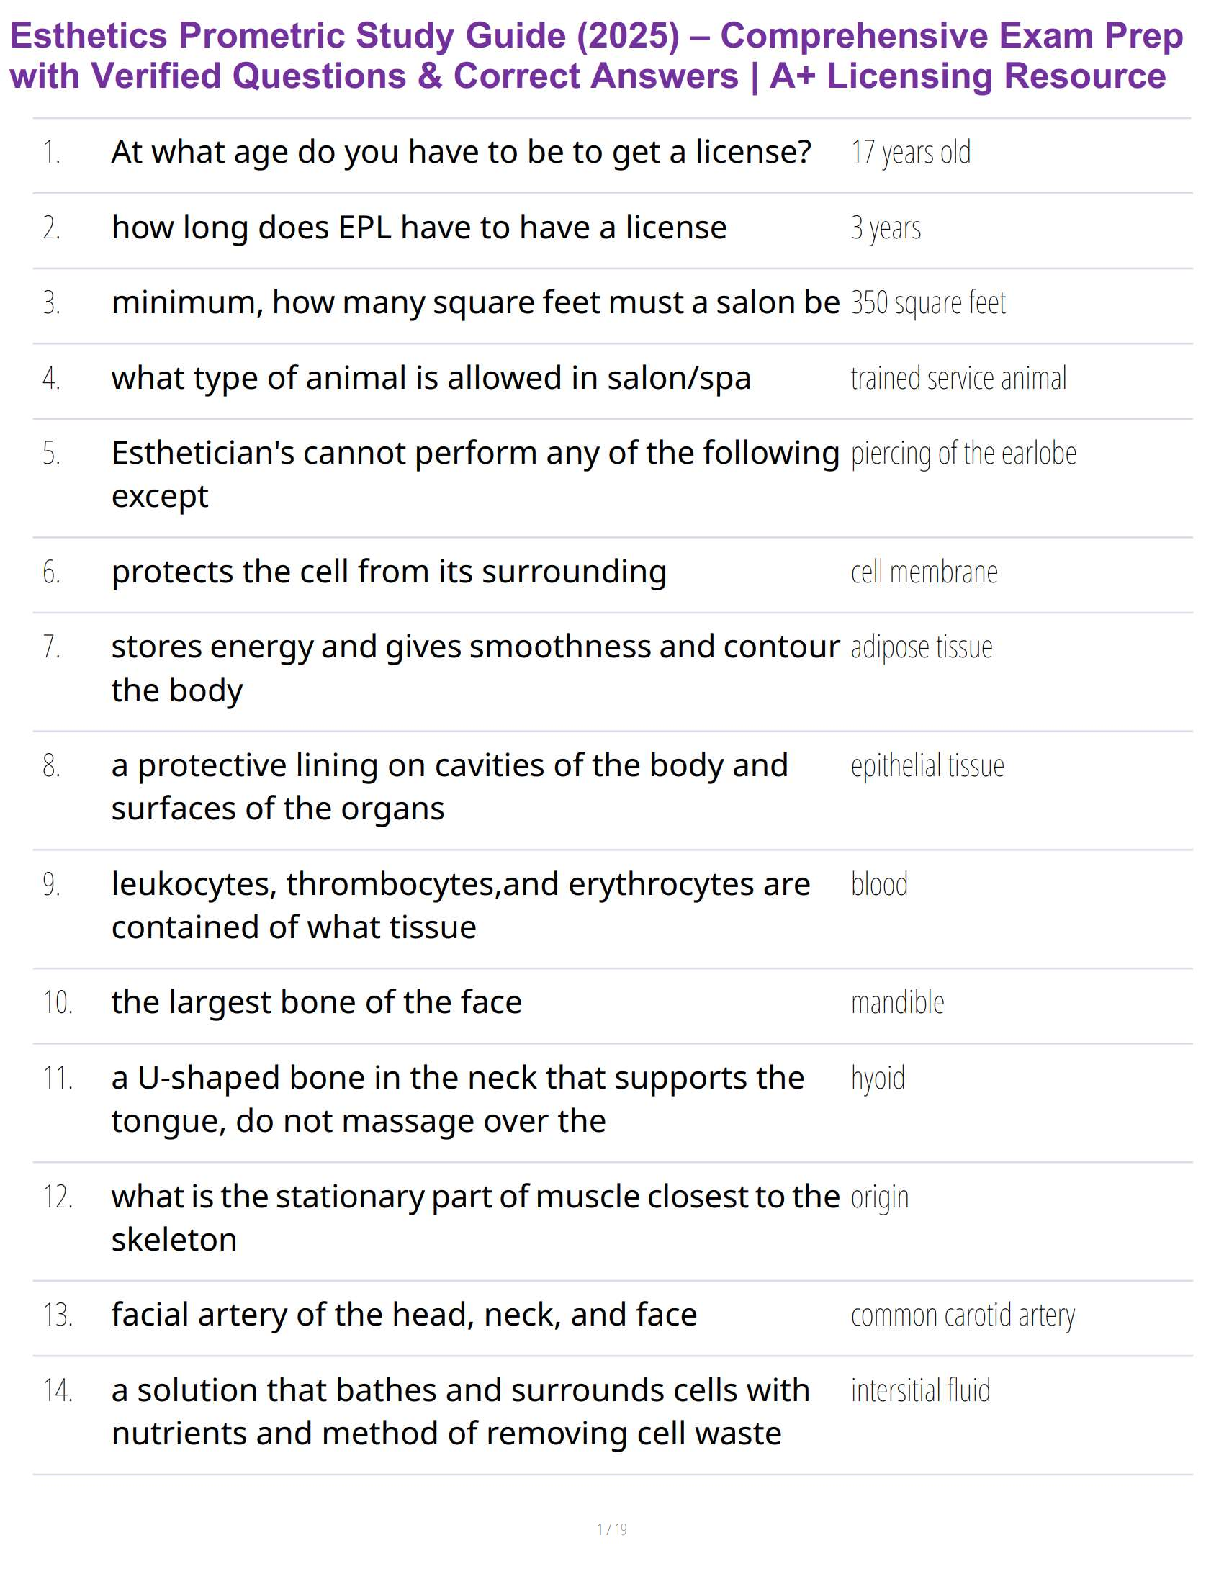
Task: Click the 'cell membrane' answer
Action: [x=924, y=572]
